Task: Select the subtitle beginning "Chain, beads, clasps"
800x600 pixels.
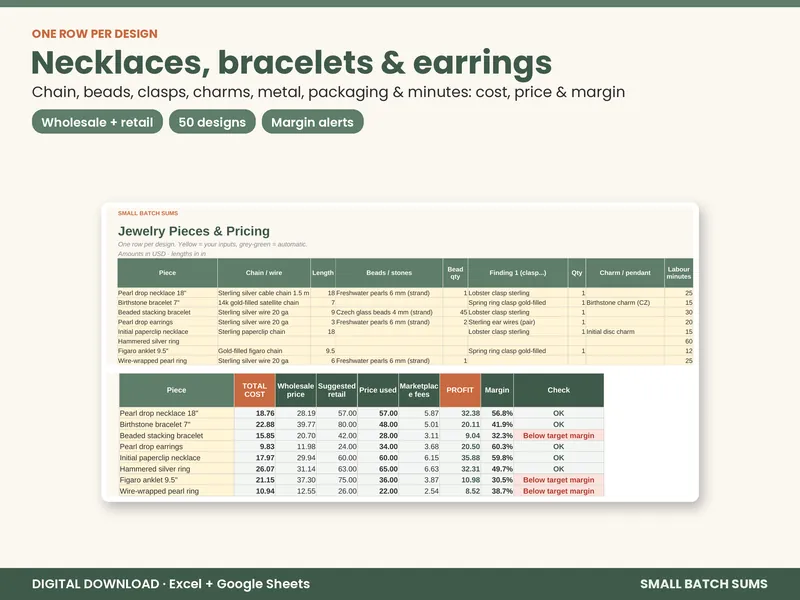Action: 328,92
